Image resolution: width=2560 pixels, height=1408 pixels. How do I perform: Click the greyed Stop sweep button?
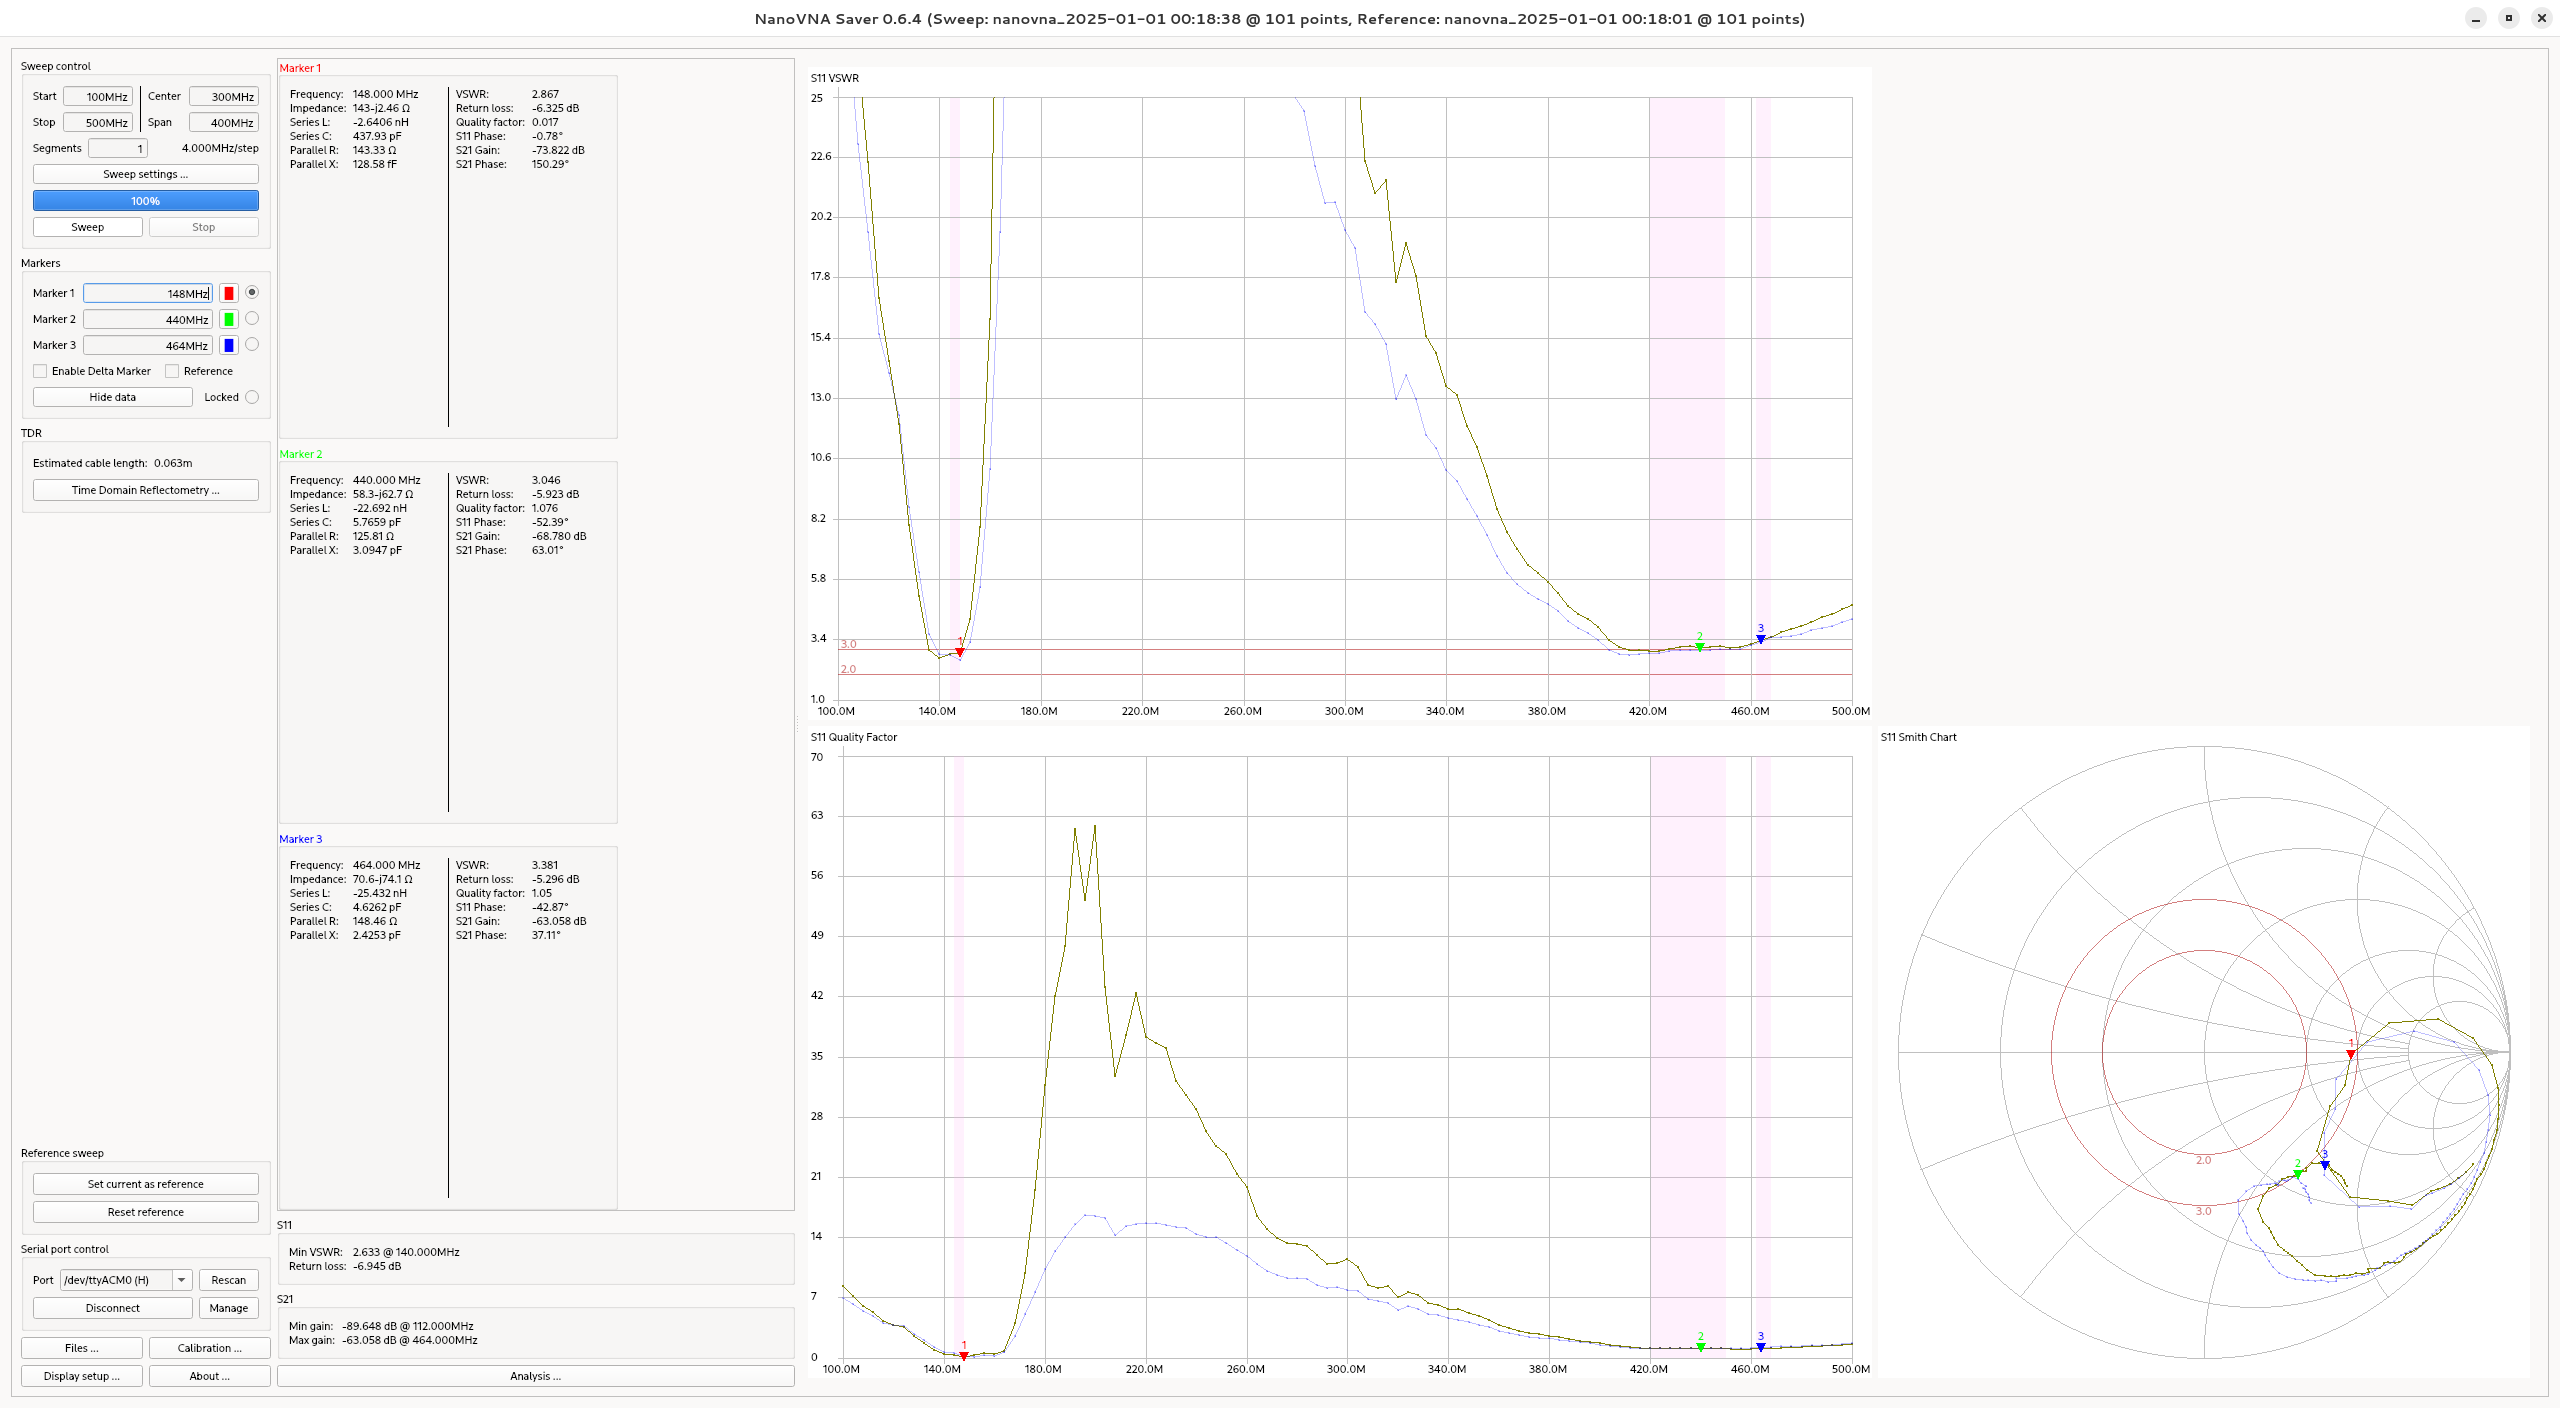(204, 227)
